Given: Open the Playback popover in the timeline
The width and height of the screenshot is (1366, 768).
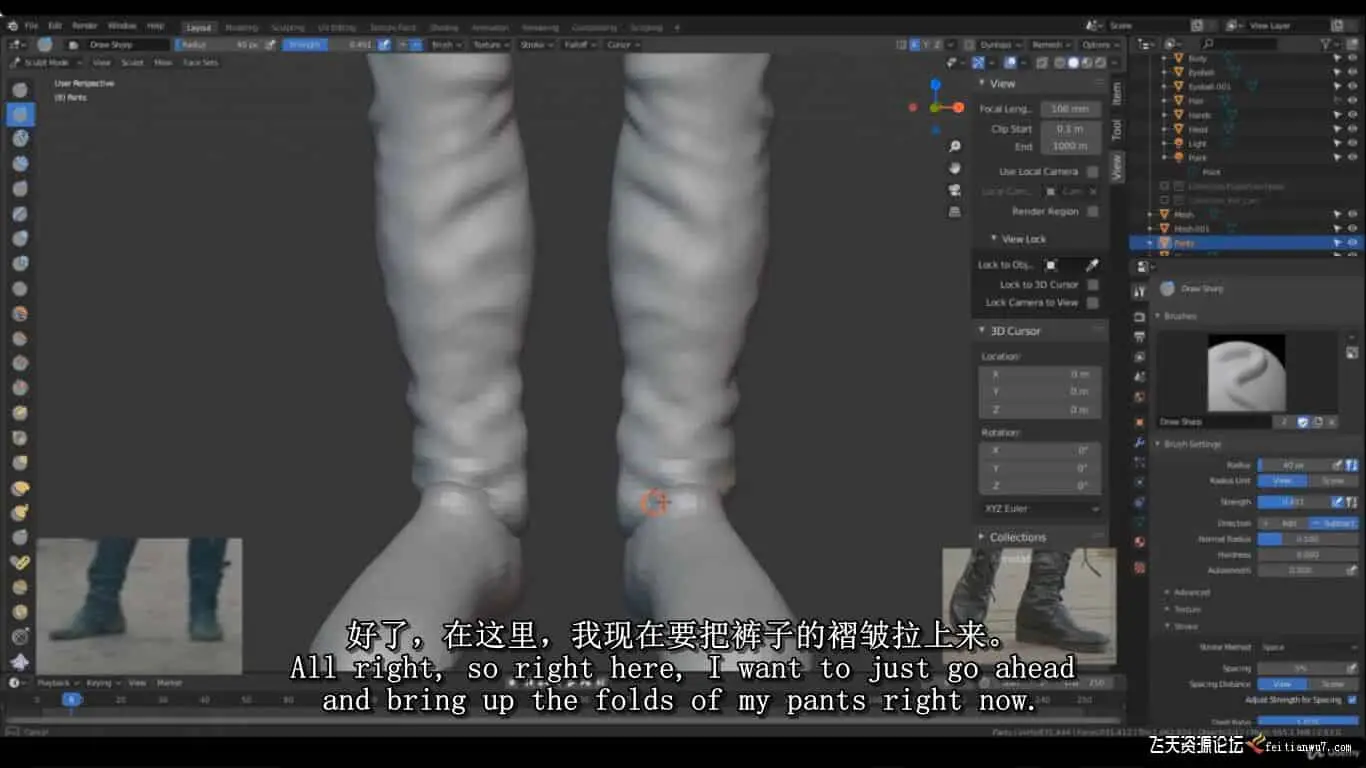Looking at the screenshot, I should coord(56,683).
